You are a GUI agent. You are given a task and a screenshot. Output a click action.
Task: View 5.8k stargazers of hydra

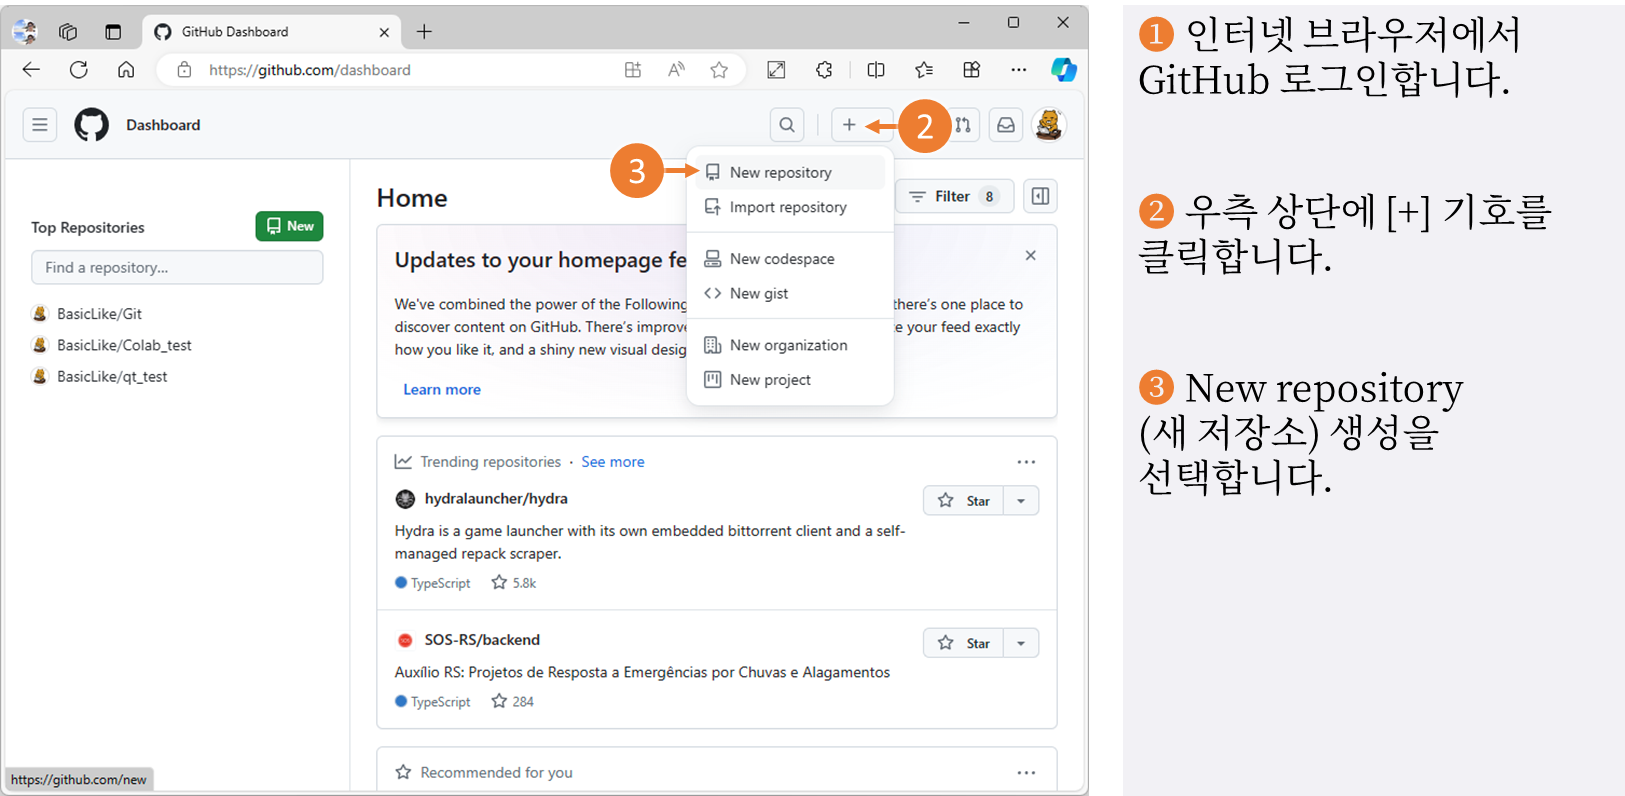pos(514,583)
